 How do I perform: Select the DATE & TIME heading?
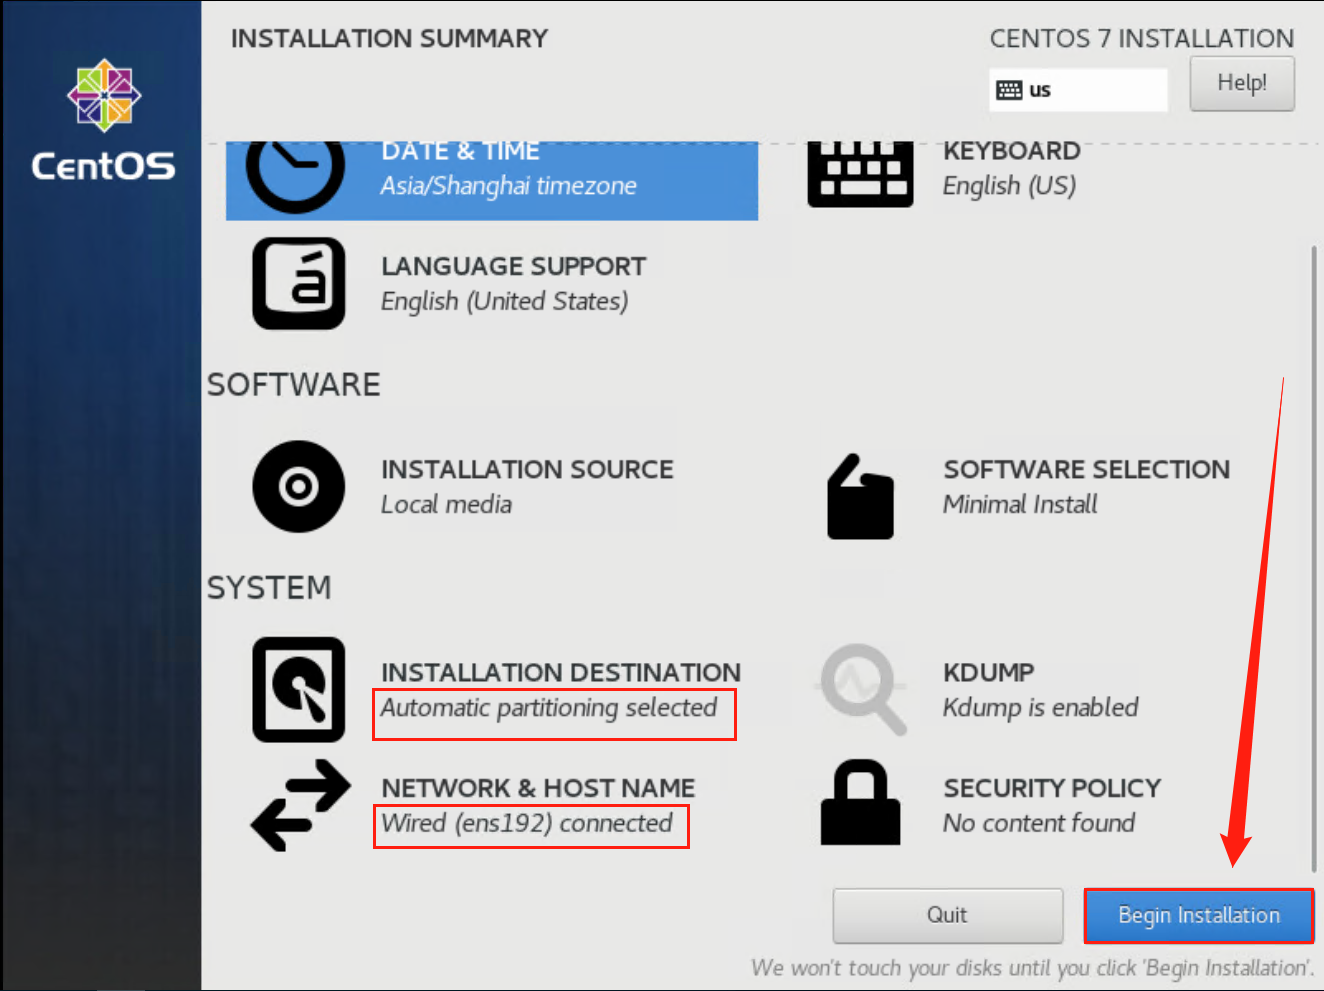pyautogui.click(x=460, y=151)
